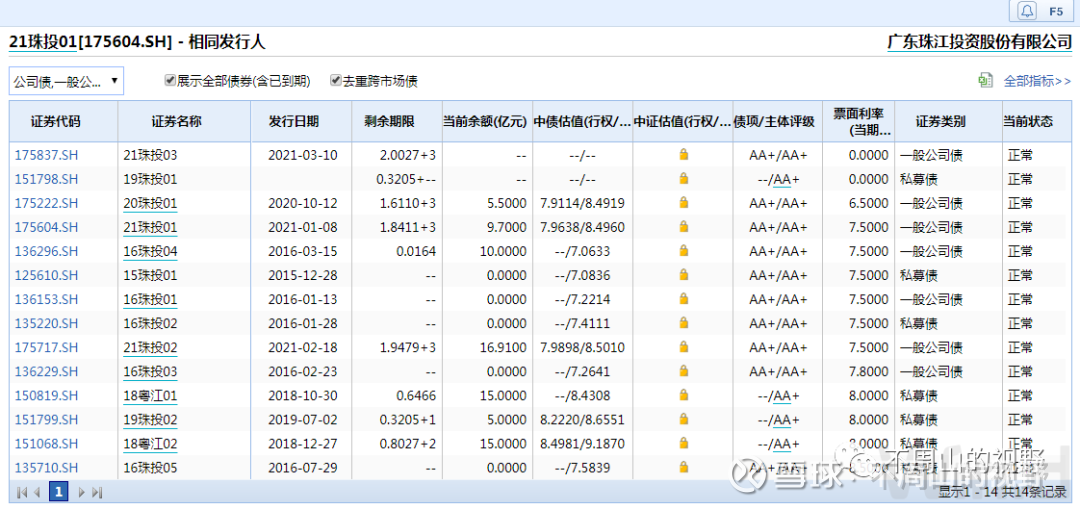Viewport: 1080px width, 509px height.
Task: Click lock icon in 20珠投01 row
Action: tap(683, 202)
